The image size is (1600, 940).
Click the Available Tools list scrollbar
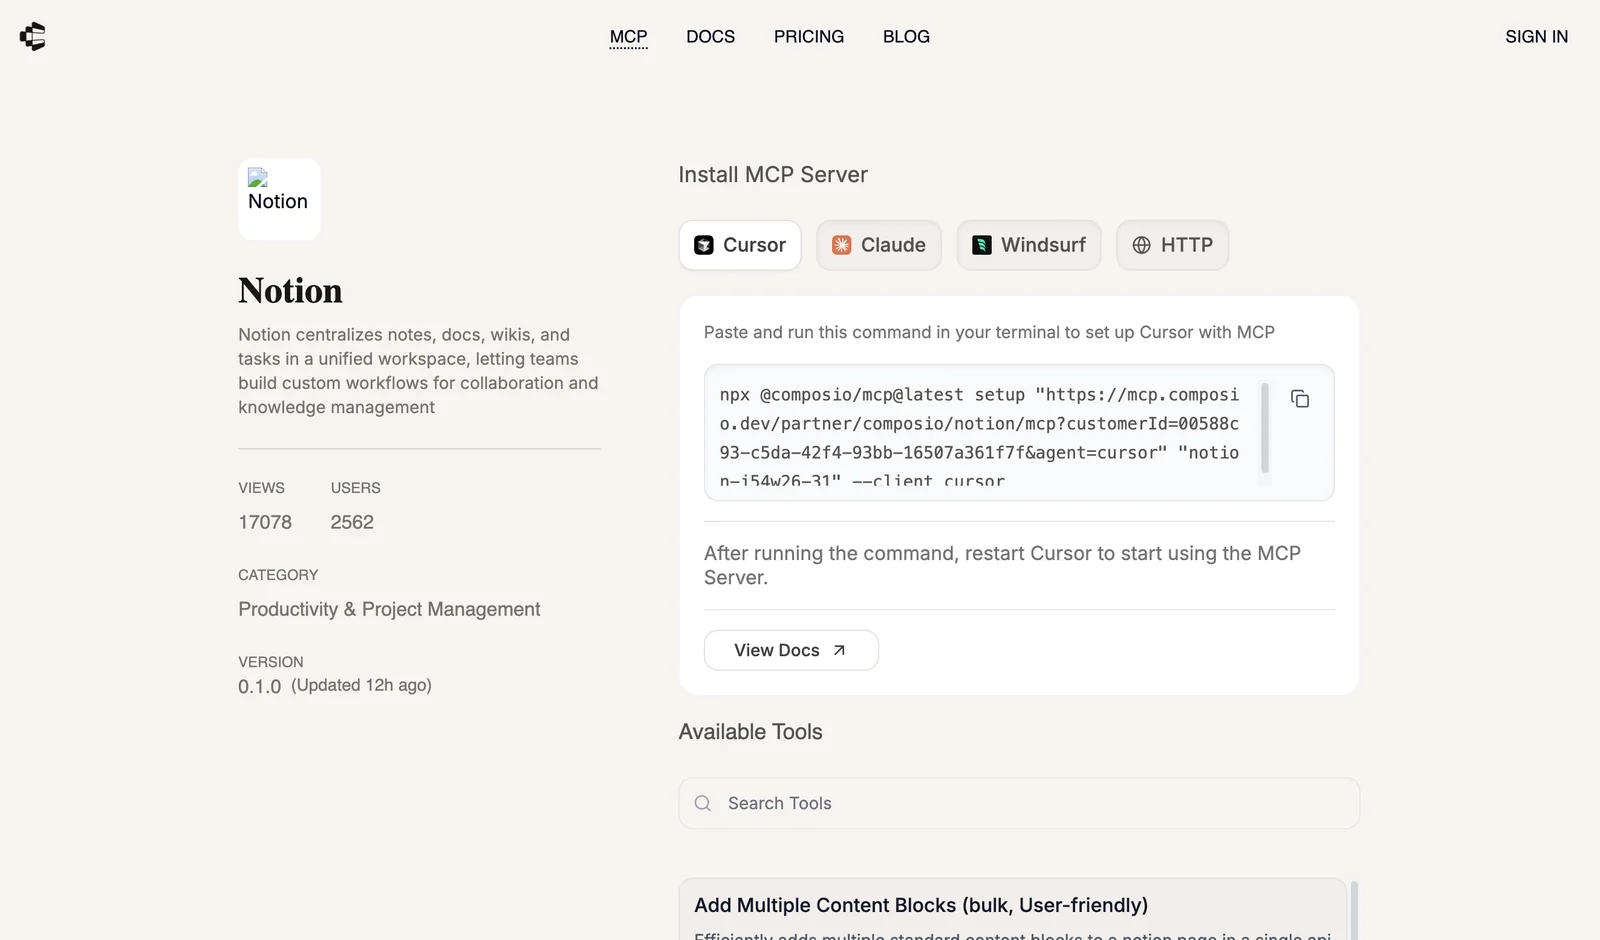click(1354, 910)
